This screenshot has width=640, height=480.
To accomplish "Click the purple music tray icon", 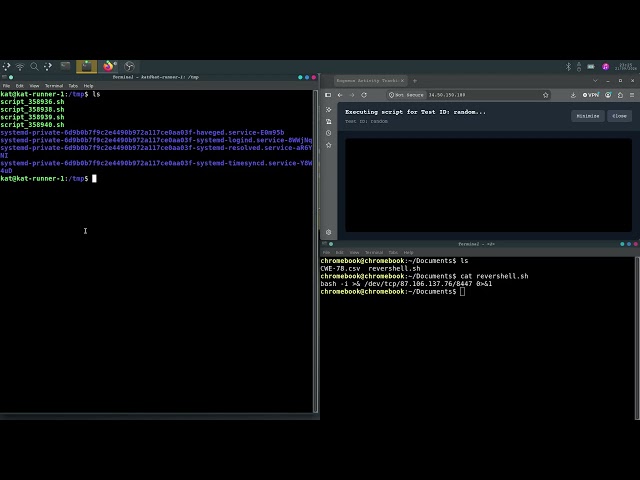I will [x=606, y=67].
